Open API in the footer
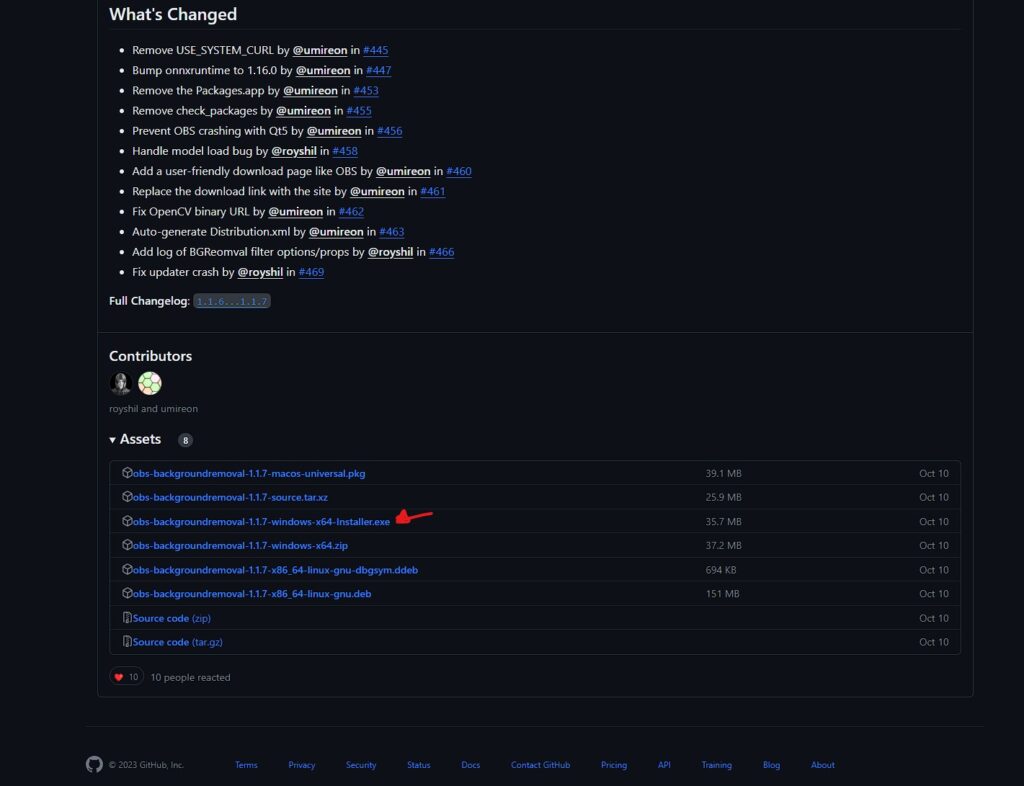This screenshot has height=786, width=1024. [x=664, y=765]
